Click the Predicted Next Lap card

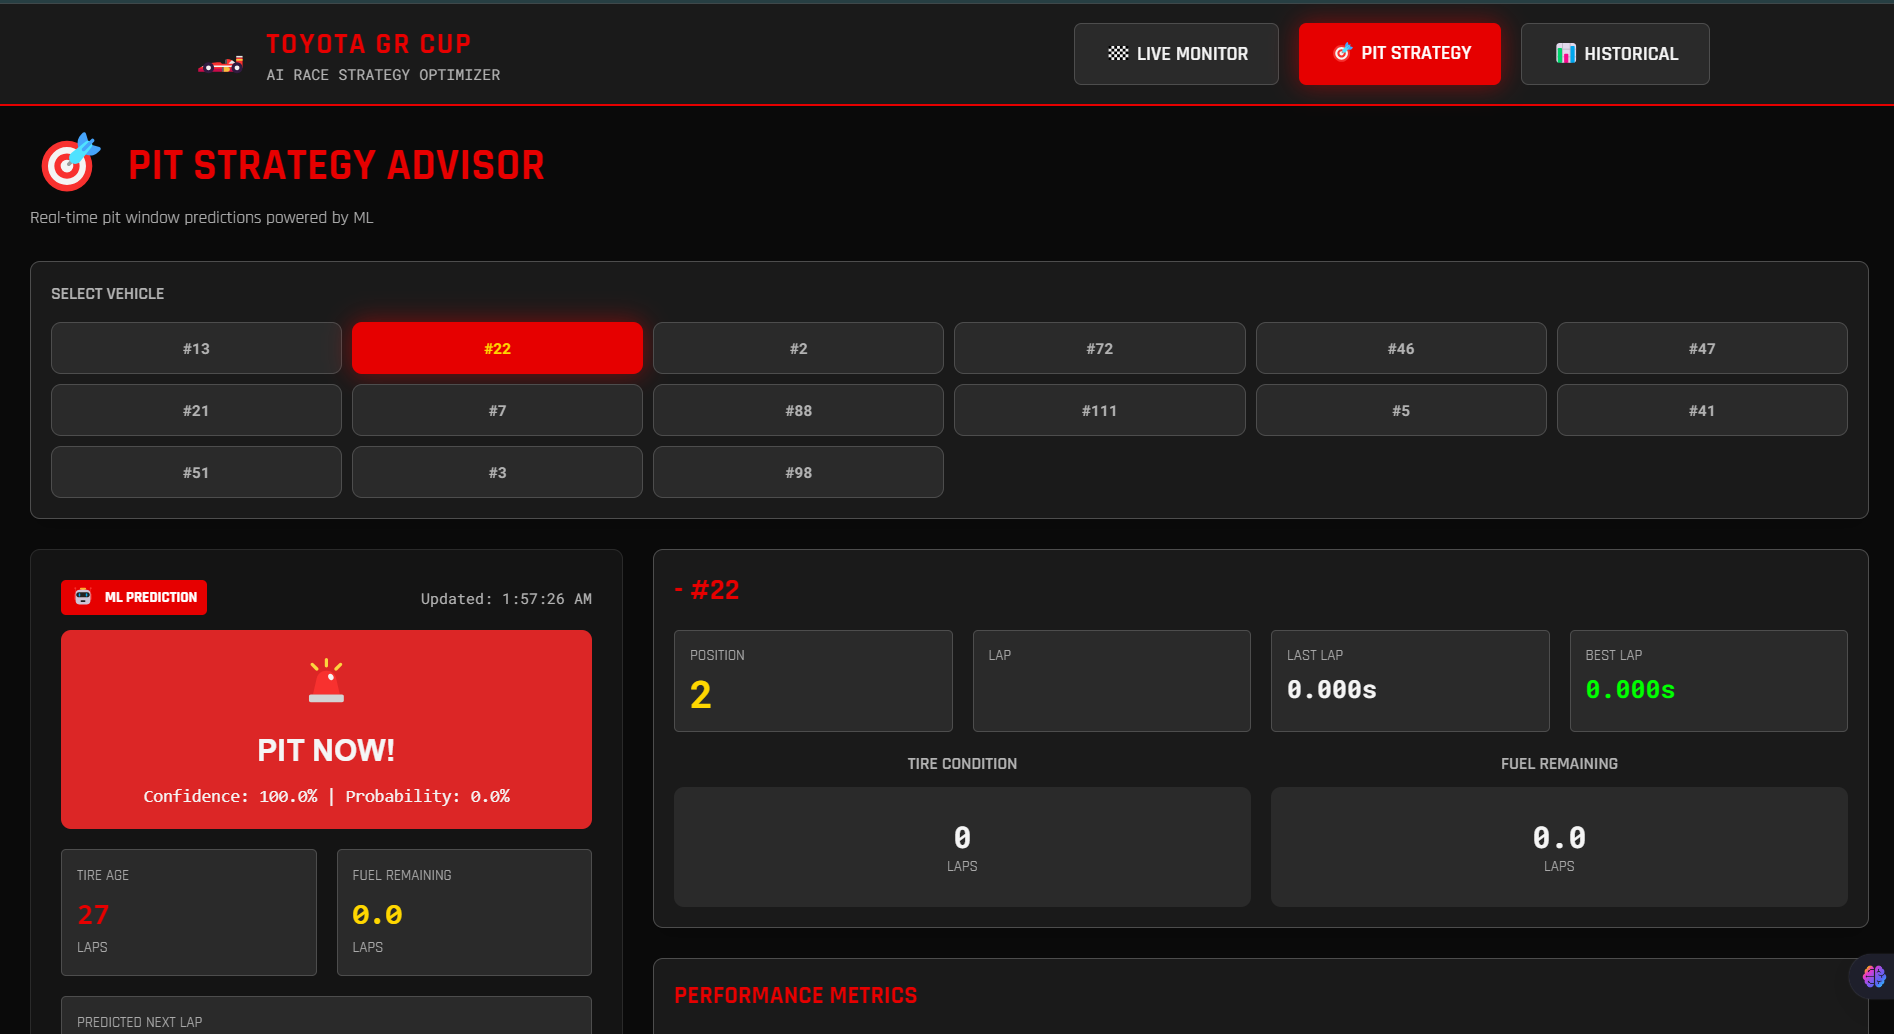point(326,1015)
